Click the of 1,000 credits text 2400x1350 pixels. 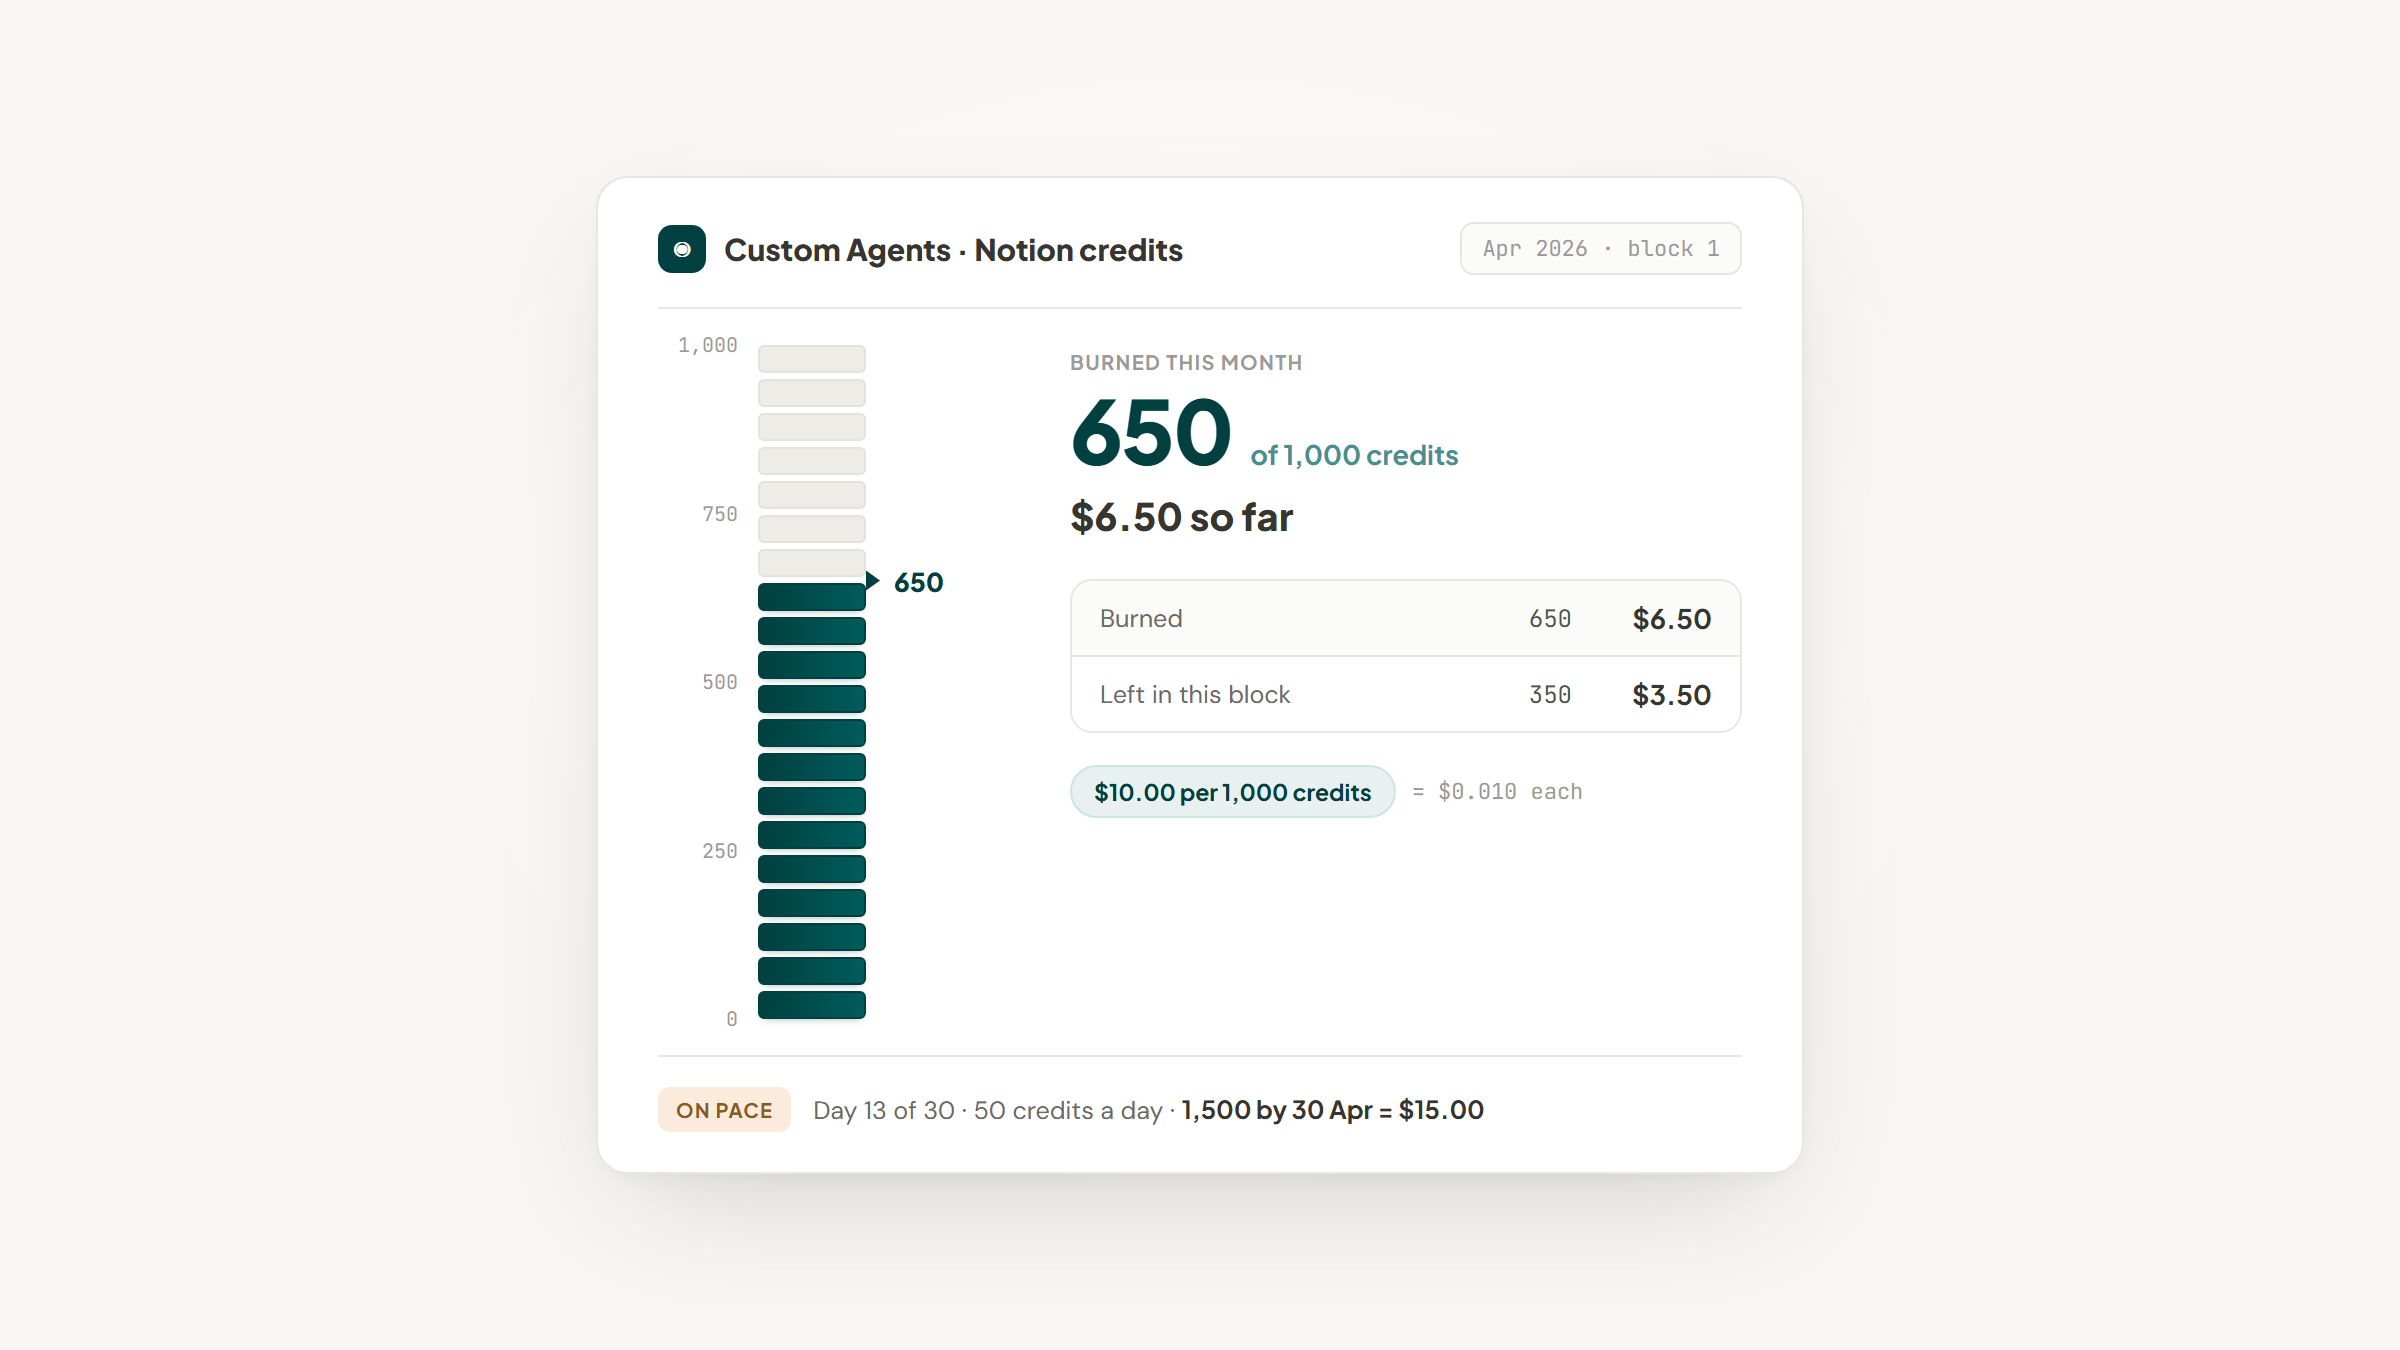[x=1354, y=456]
